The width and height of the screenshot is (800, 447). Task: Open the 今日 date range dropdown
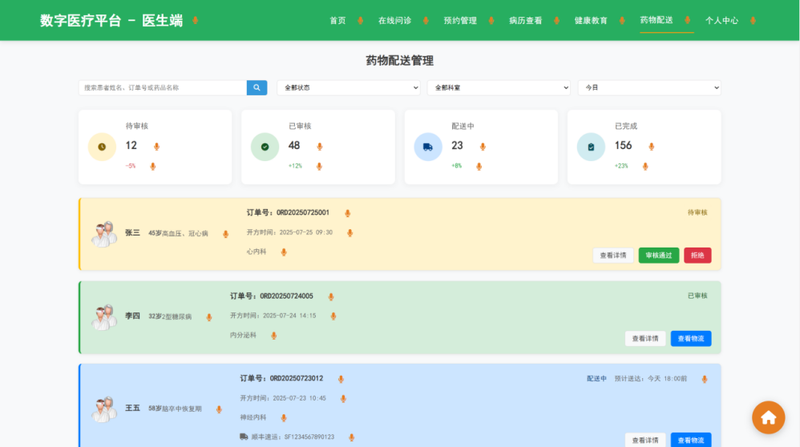(x=649, y=88)
